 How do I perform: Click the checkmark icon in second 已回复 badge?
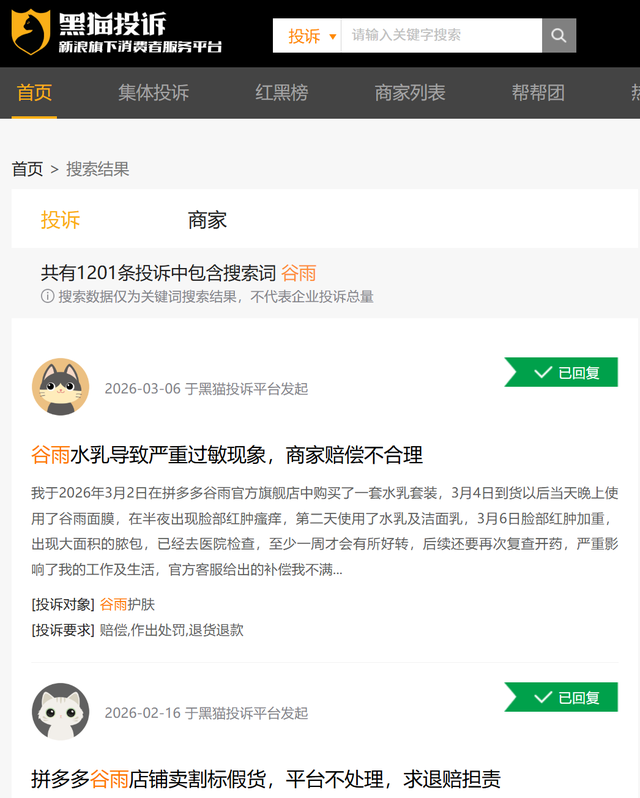click(x=543, y=697)
